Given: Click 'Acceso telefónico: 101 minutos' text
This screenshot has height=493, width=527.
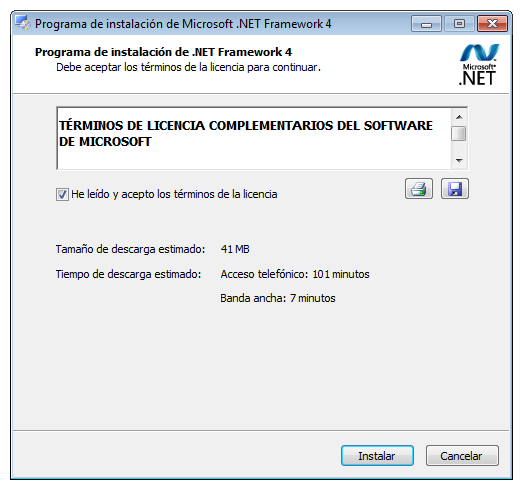Looking at the screenshot, I should [295, 274].
